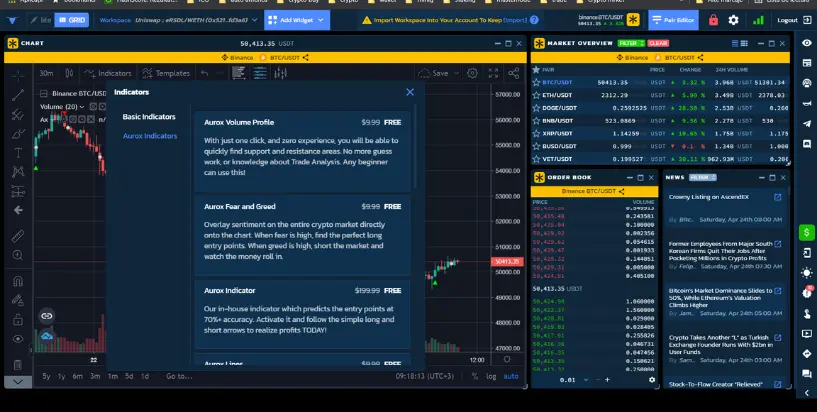Open indicator Templates

pos(166,73)
